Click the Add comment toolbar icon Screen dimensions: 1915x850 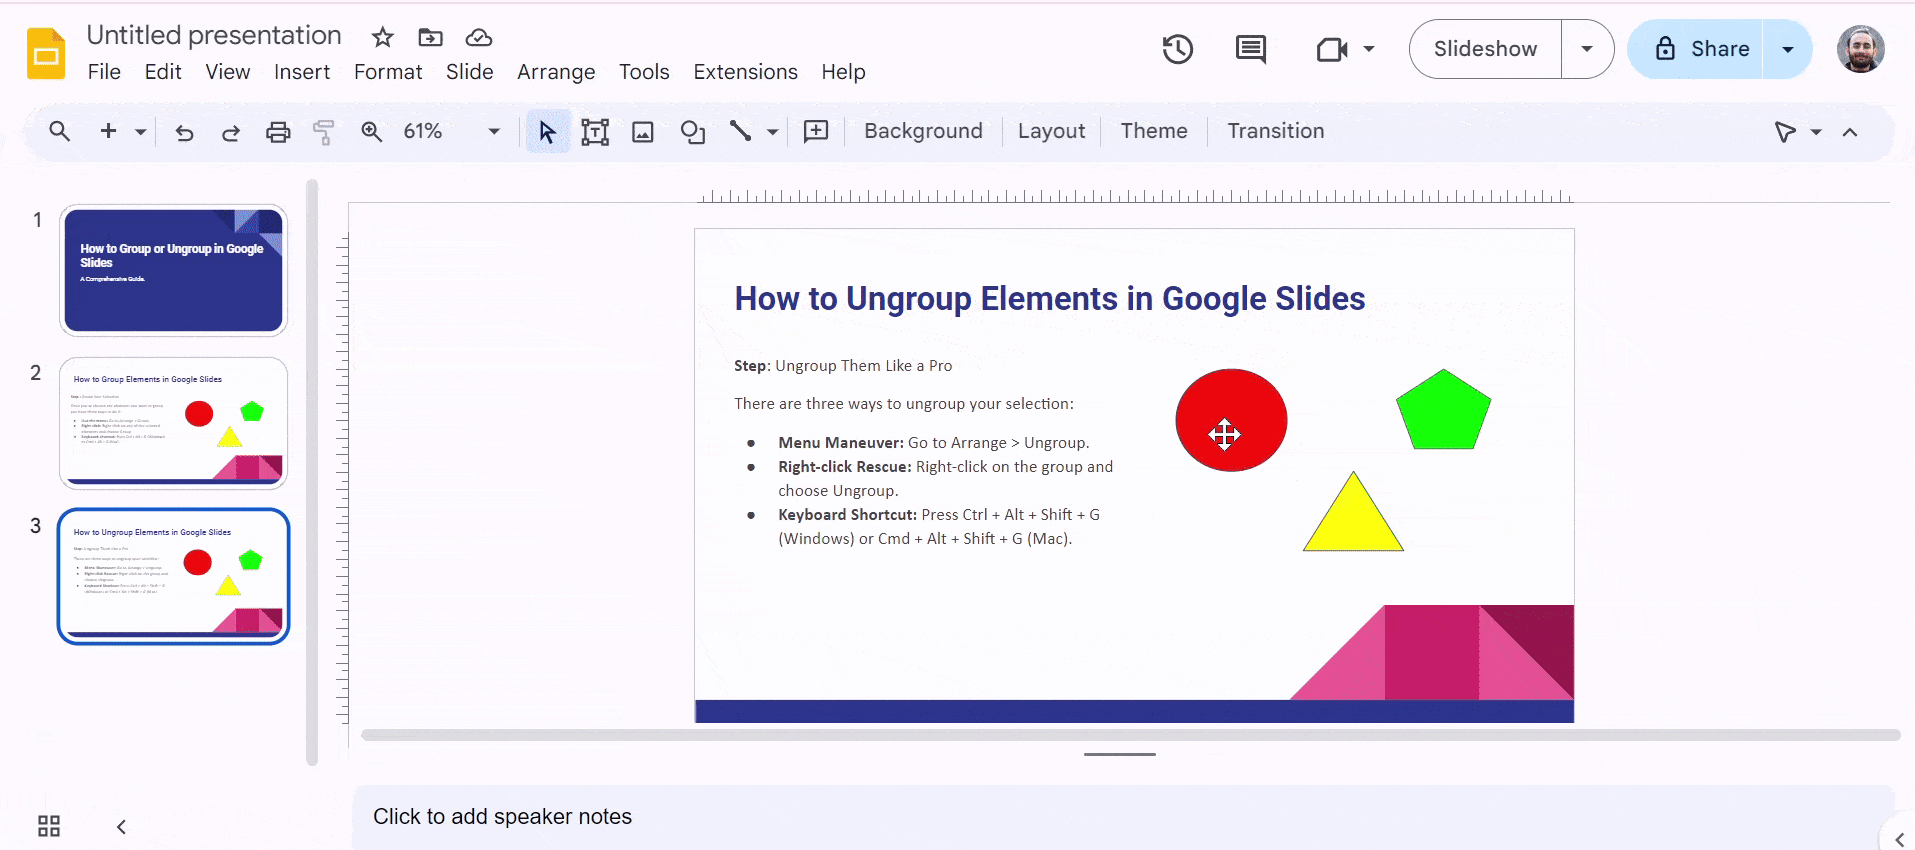tap(816, 132)
